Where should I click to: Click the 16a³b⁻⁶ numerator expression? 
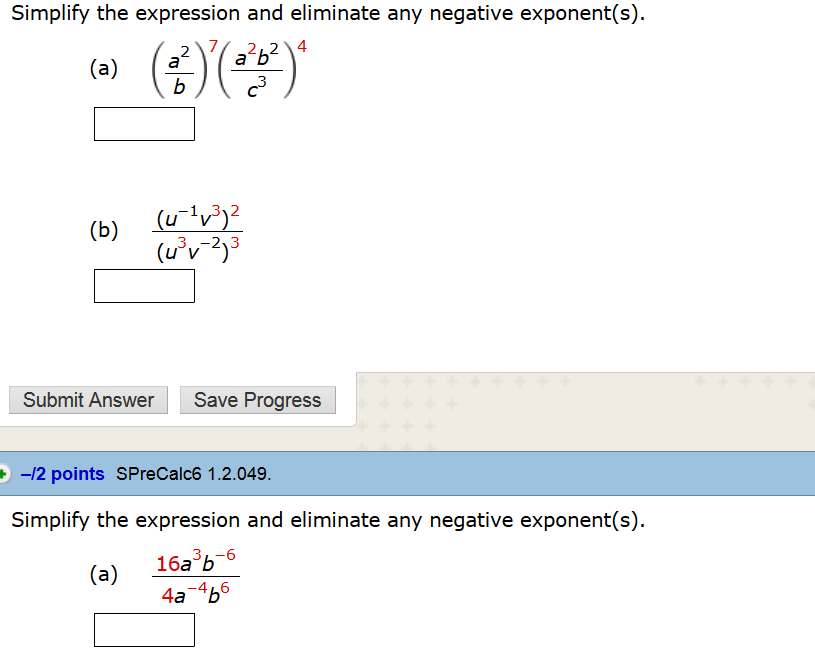(196, 562)
